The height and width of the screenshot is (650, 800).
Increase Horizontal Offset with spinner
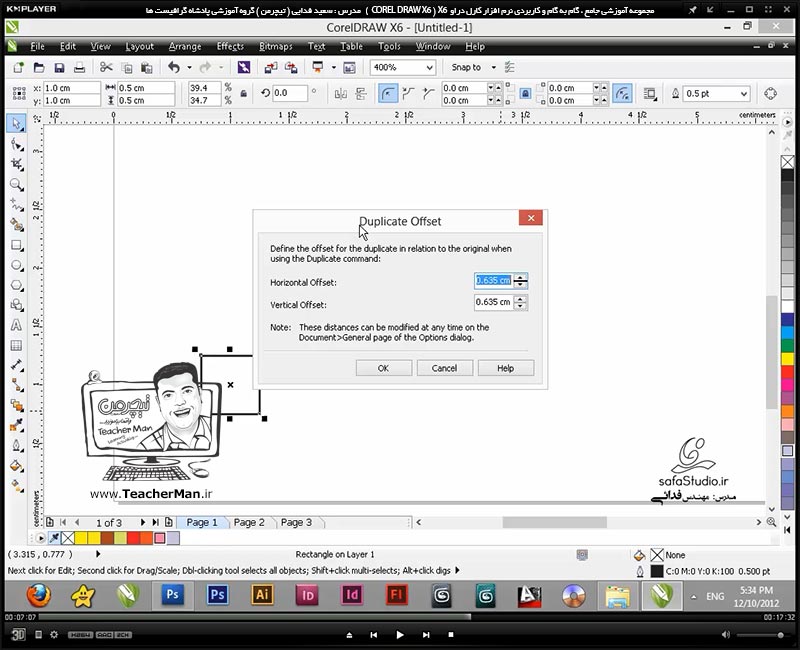tap(520, 277)
